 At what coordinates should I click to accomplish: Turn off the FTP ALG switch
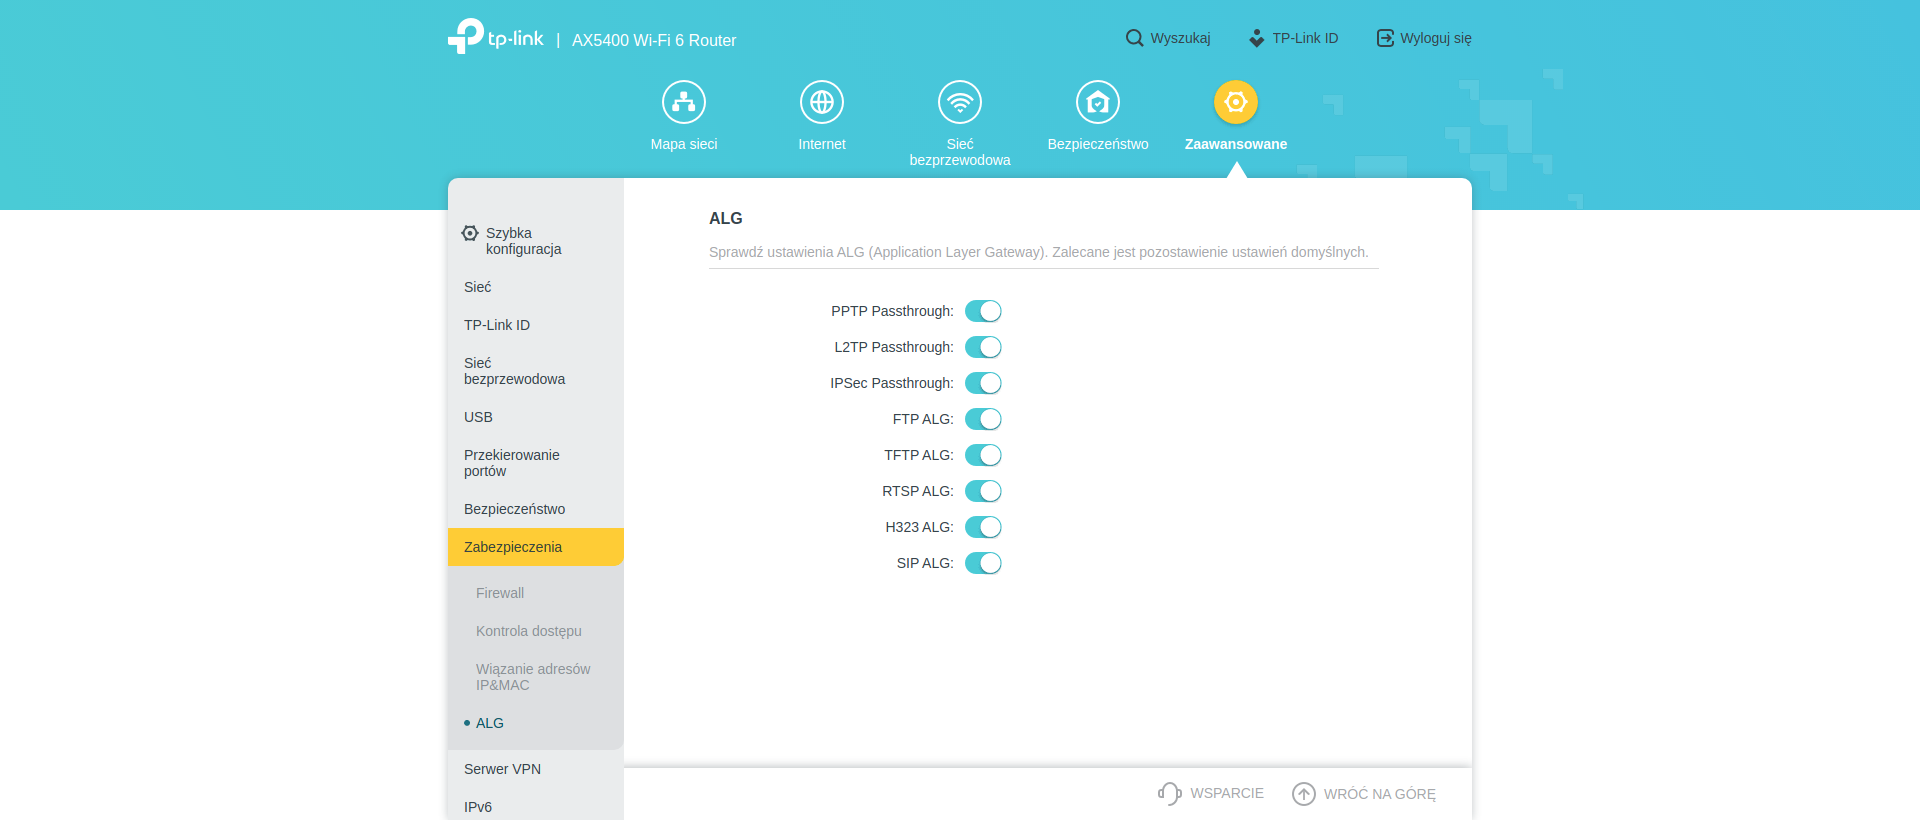point(983,419)
